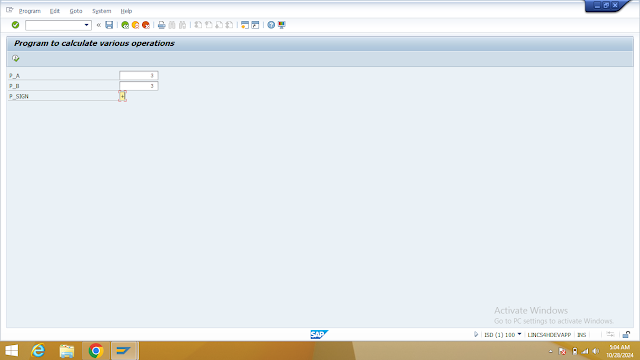Click the green Back icon
Image resolution: width=640 pixels, height=360 pixels.
pos(125,25)
